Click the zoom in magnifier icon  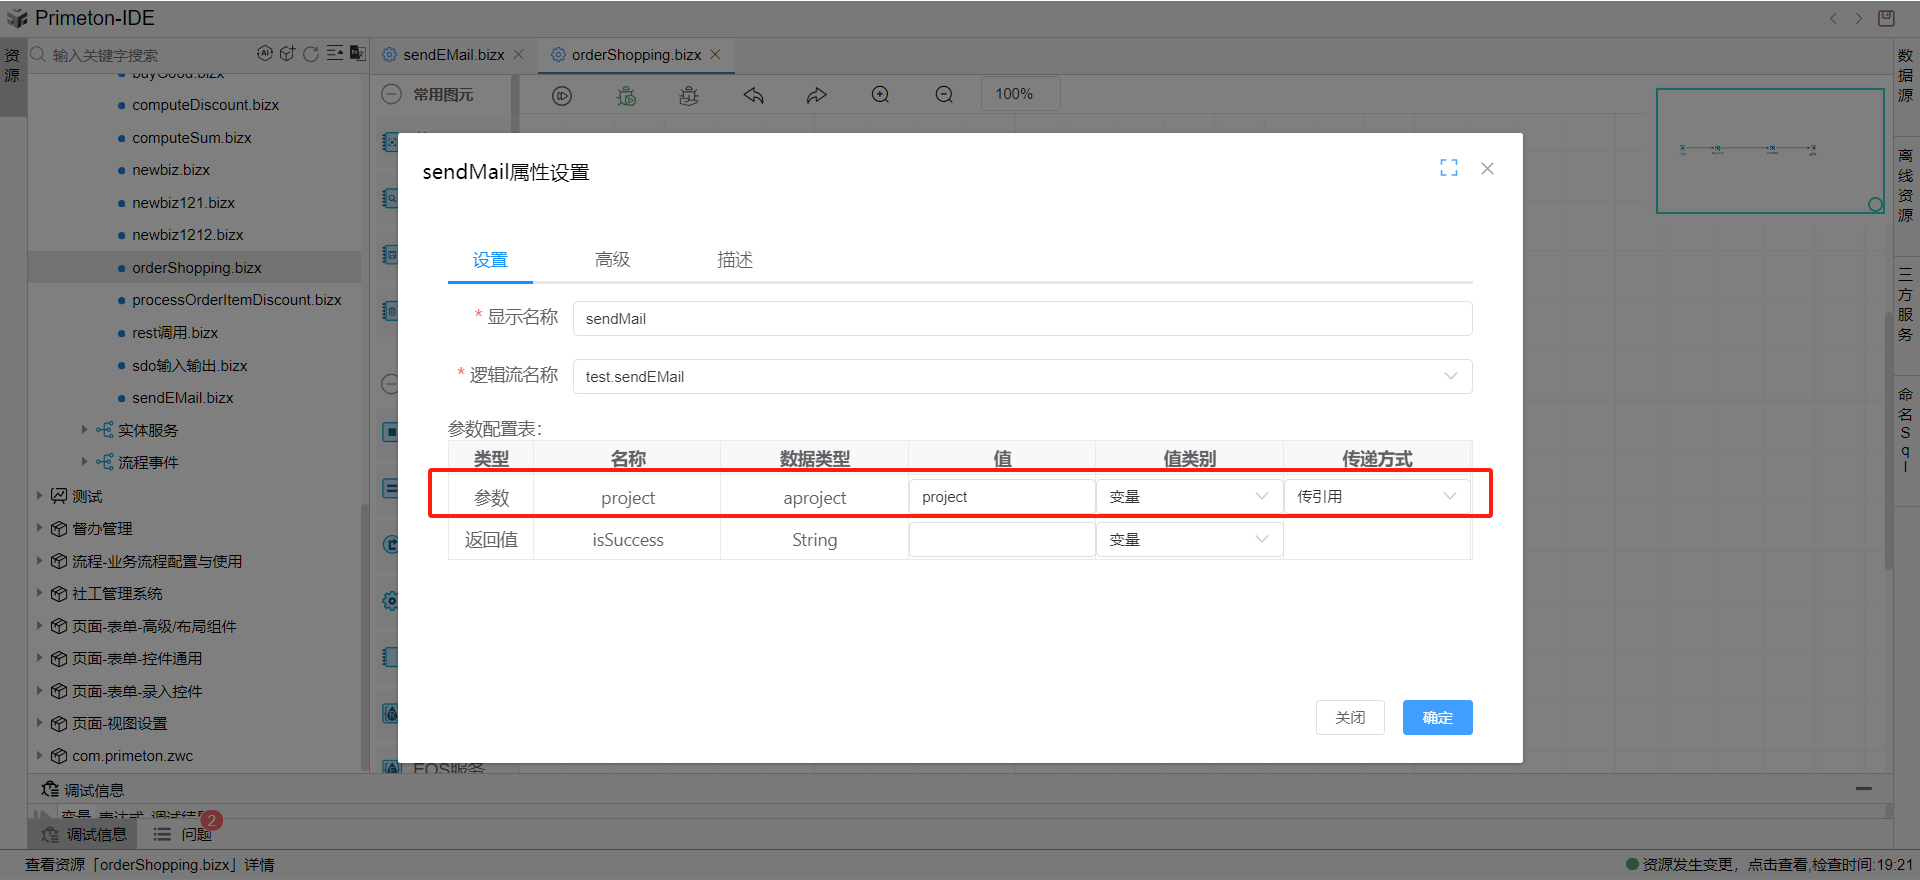[x=880, y=95]
